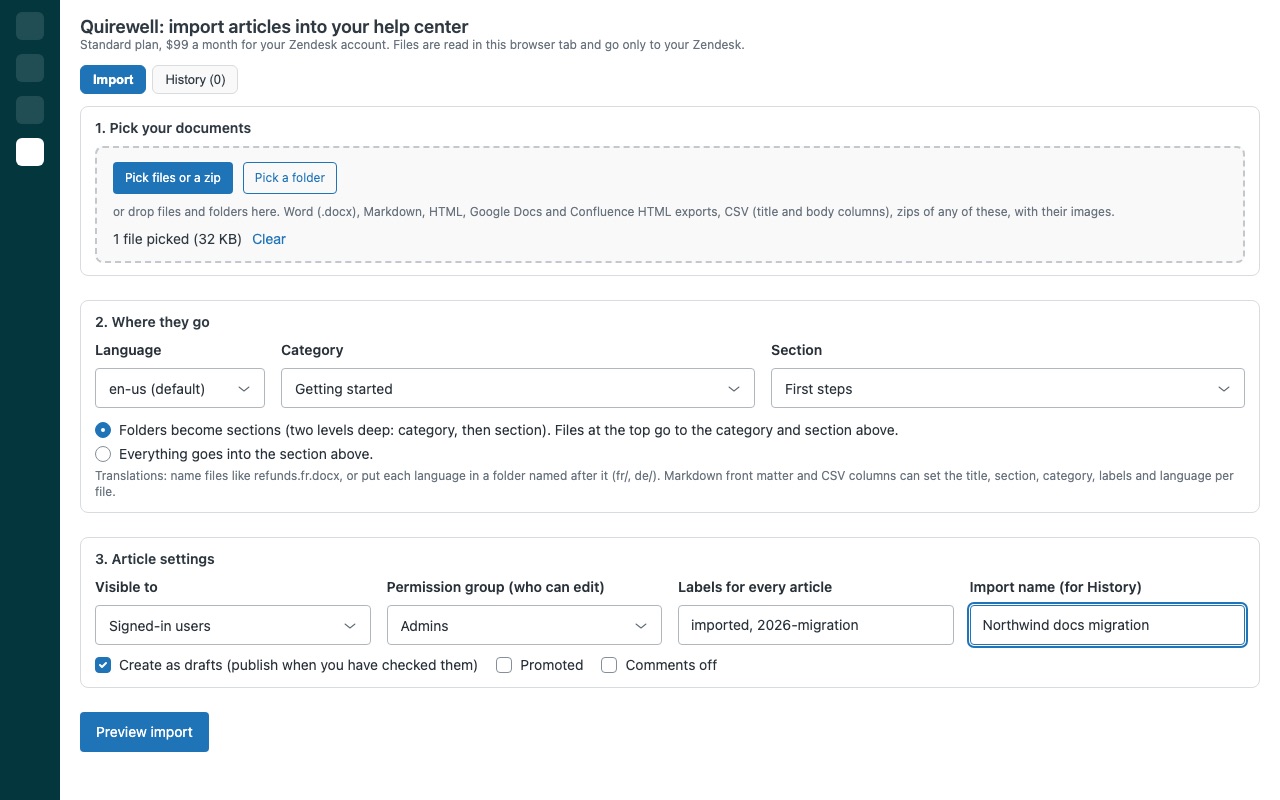Click the '1 file picked (32 KB)' text
The image size is (1280, 800).
click(177, 239)
